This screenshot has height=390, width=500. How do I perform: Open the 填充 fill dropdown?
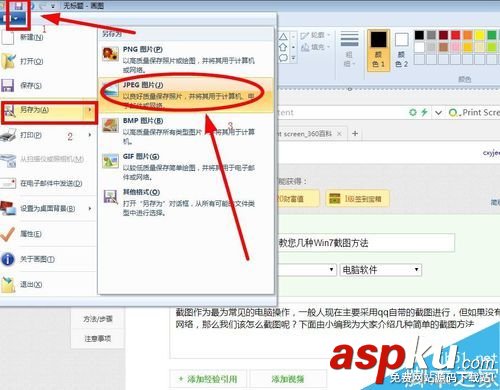click(315, 47)
